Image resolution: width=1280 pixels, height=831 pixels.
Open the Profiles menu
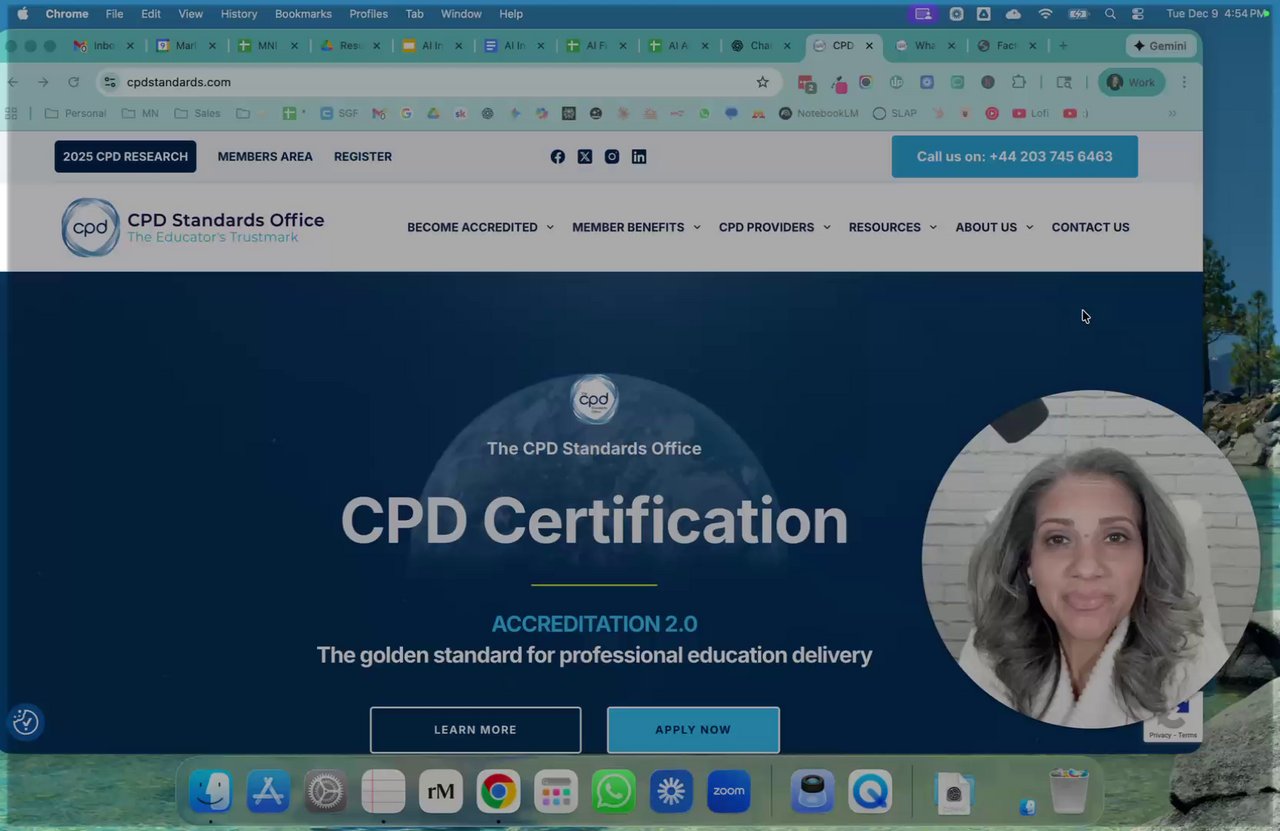(x=368, y=14)
